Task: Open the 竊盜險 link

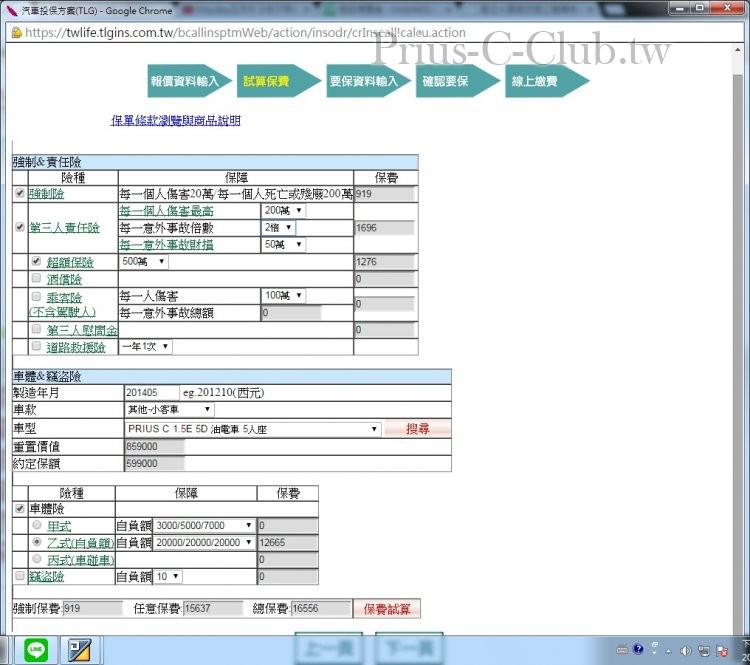Action: point(47,576)
